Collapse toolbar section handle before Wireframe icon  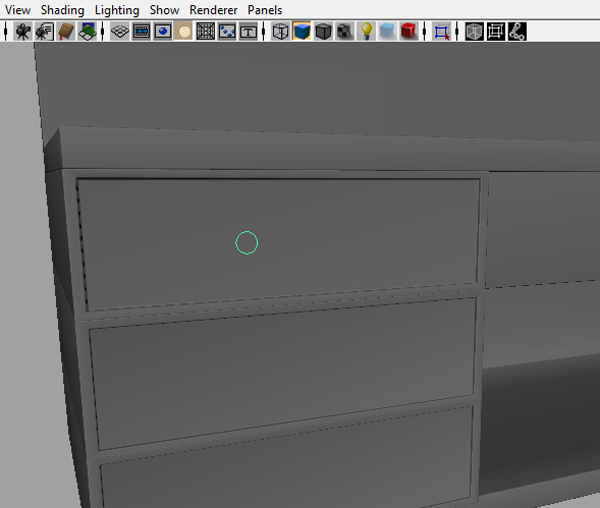pos(263,31)
